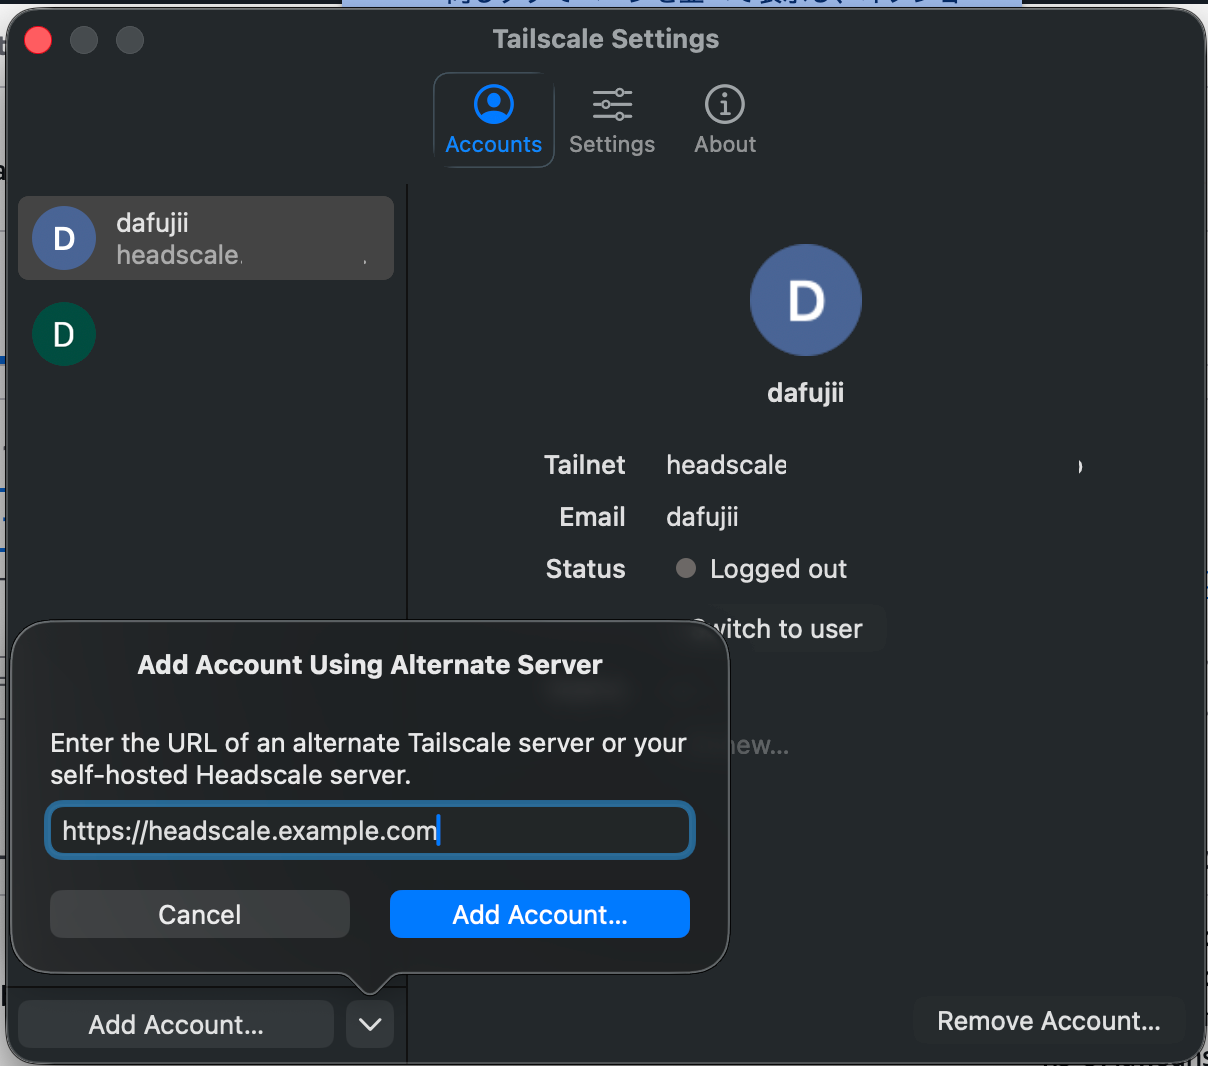Image resolution: width=1208 pixels, height=1066 pixels.
Task: Click the bottom-left Add Account… button
Action: click(176, 1024)
